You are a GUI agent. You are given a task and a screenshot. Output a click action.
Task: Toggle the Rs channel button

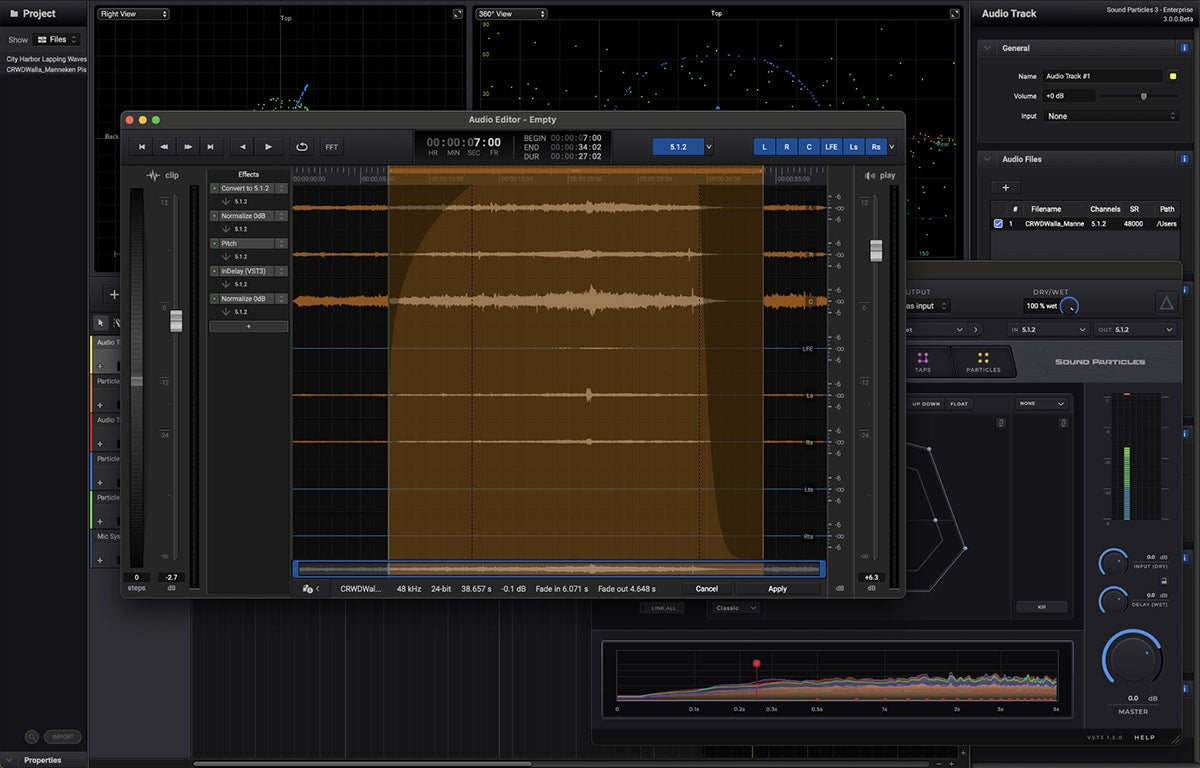pyautogui.click(x=876, y=147)
